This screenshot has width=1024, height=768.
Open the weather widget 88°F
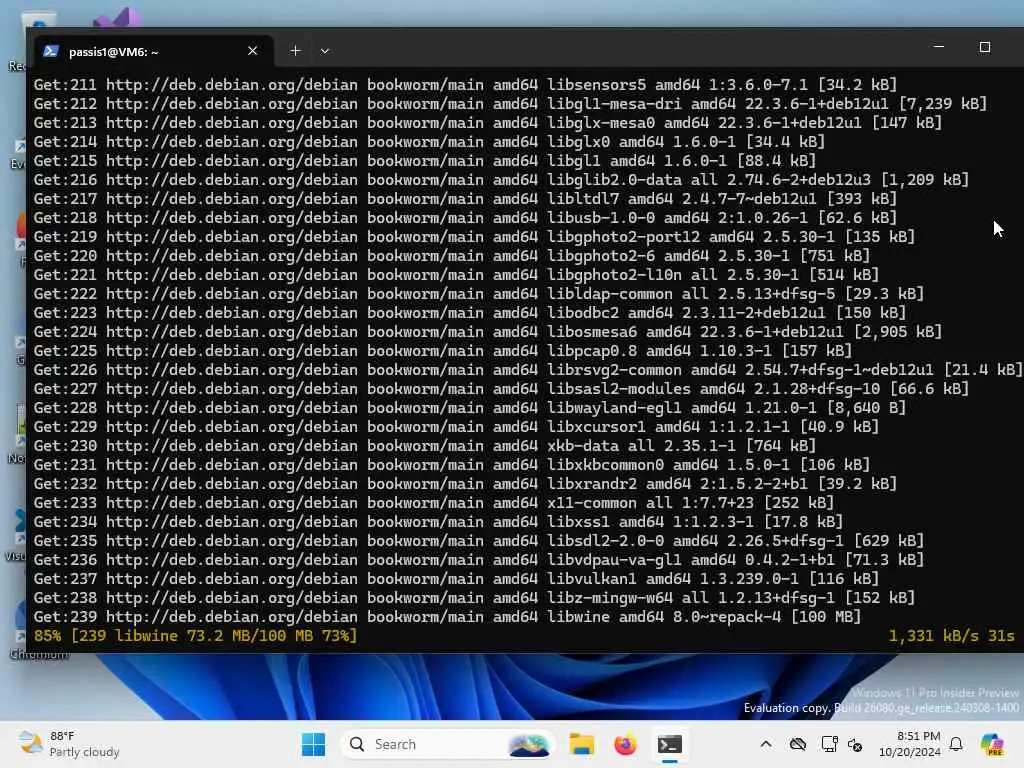coord(69,744)
